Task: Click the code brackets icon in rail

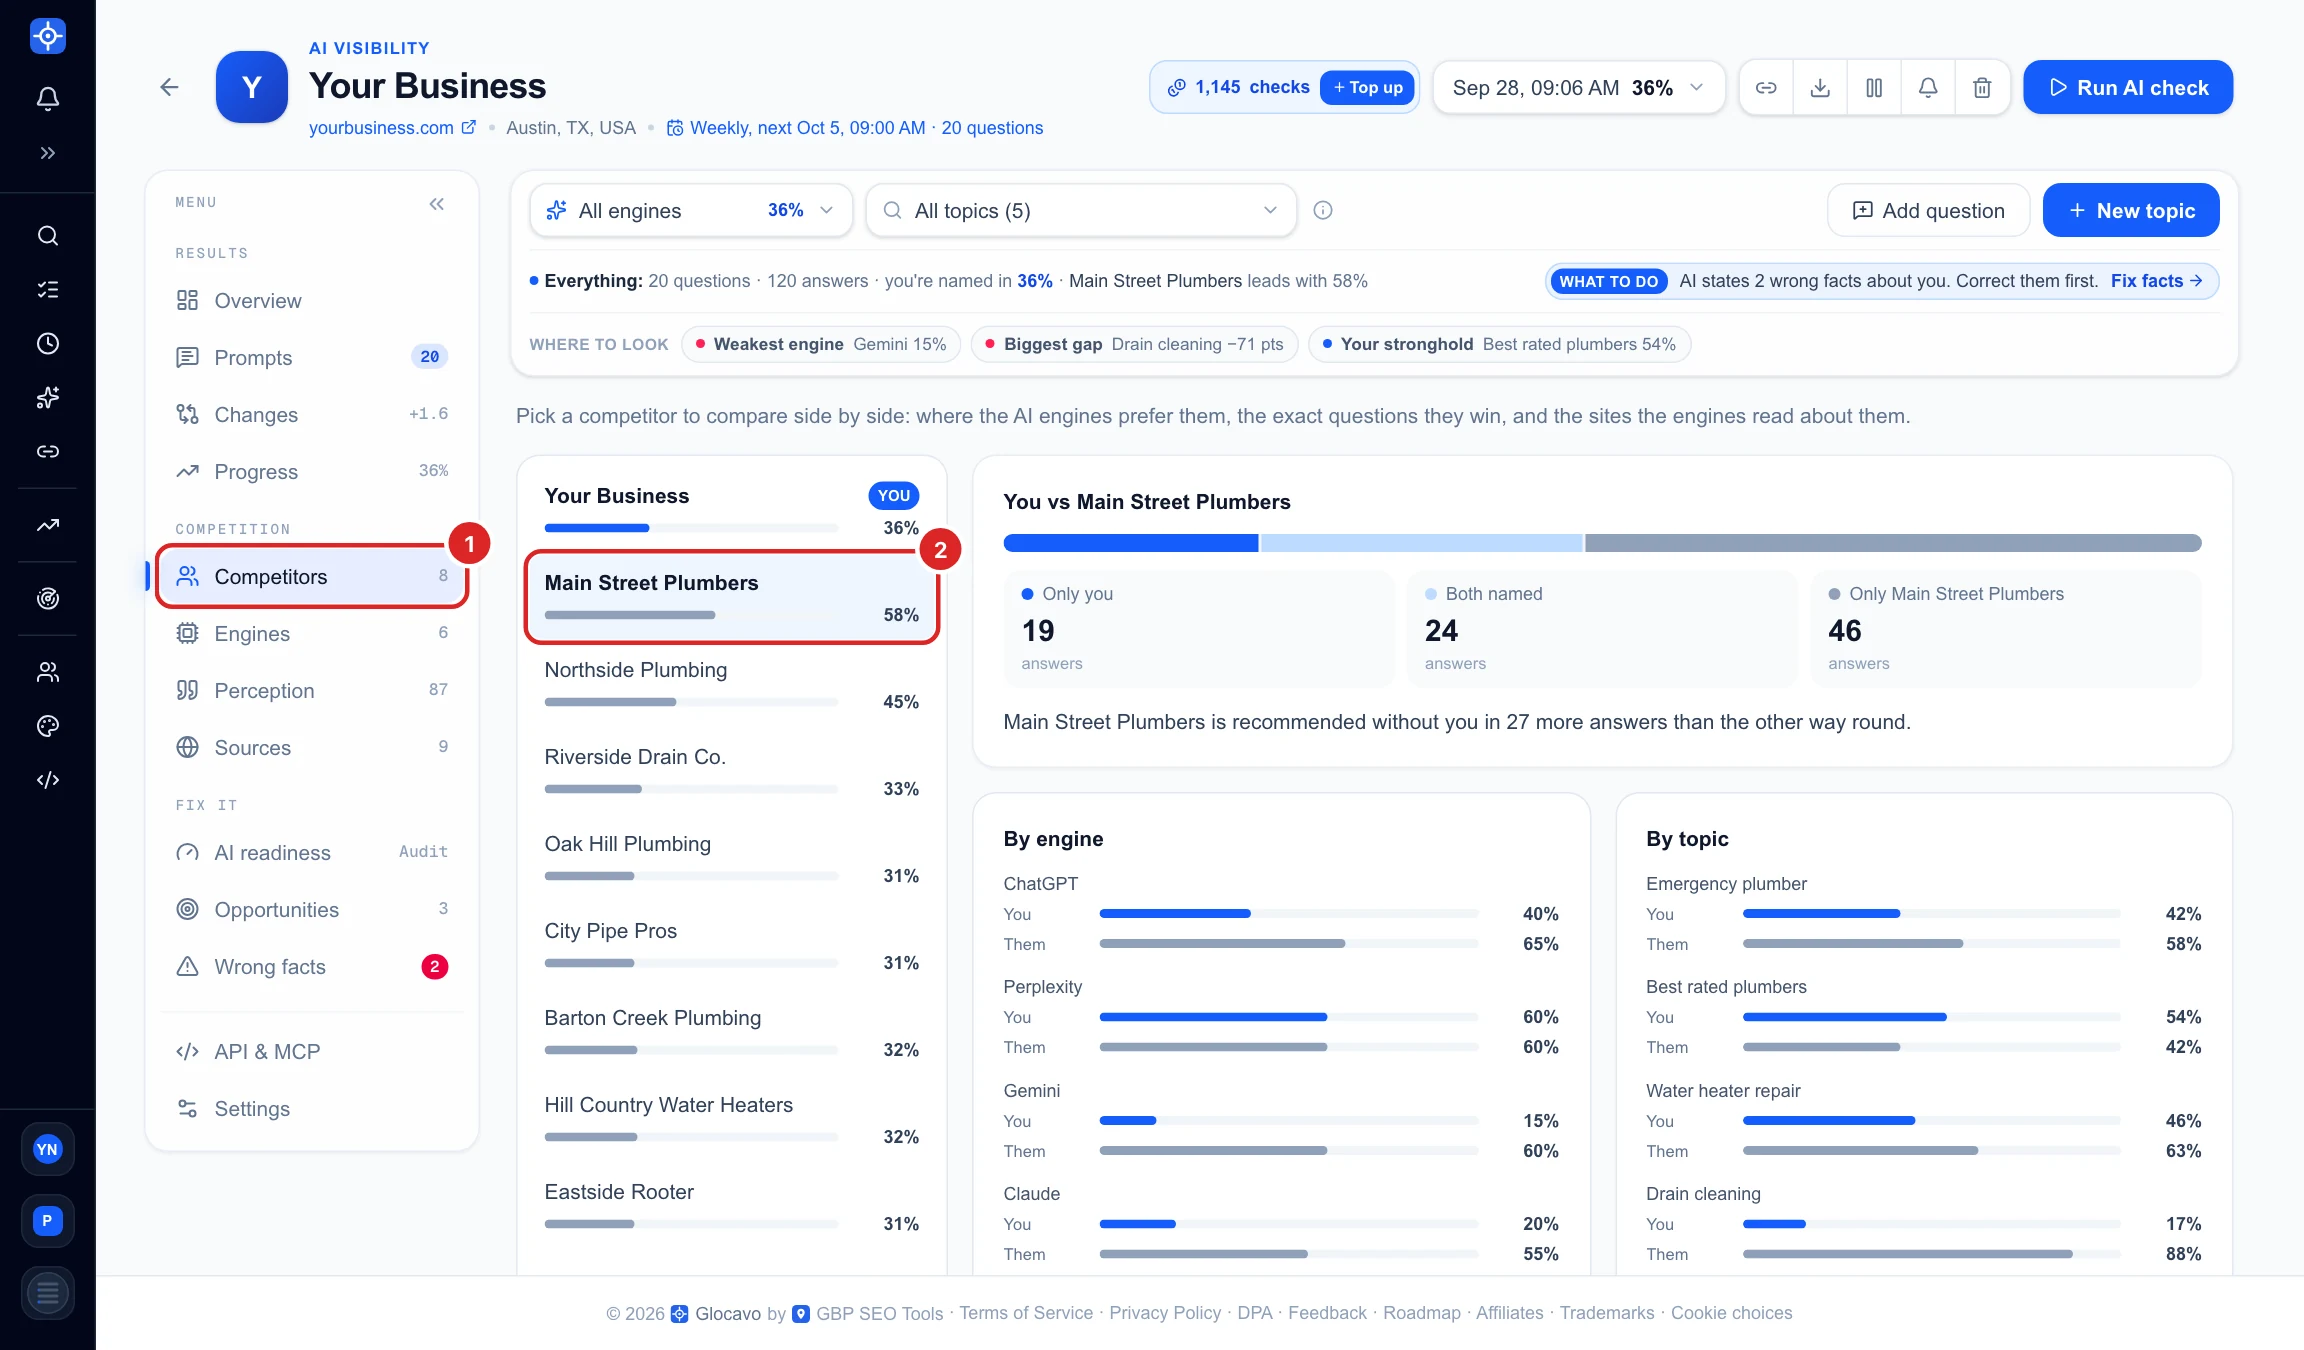Action: click(47, 780)
